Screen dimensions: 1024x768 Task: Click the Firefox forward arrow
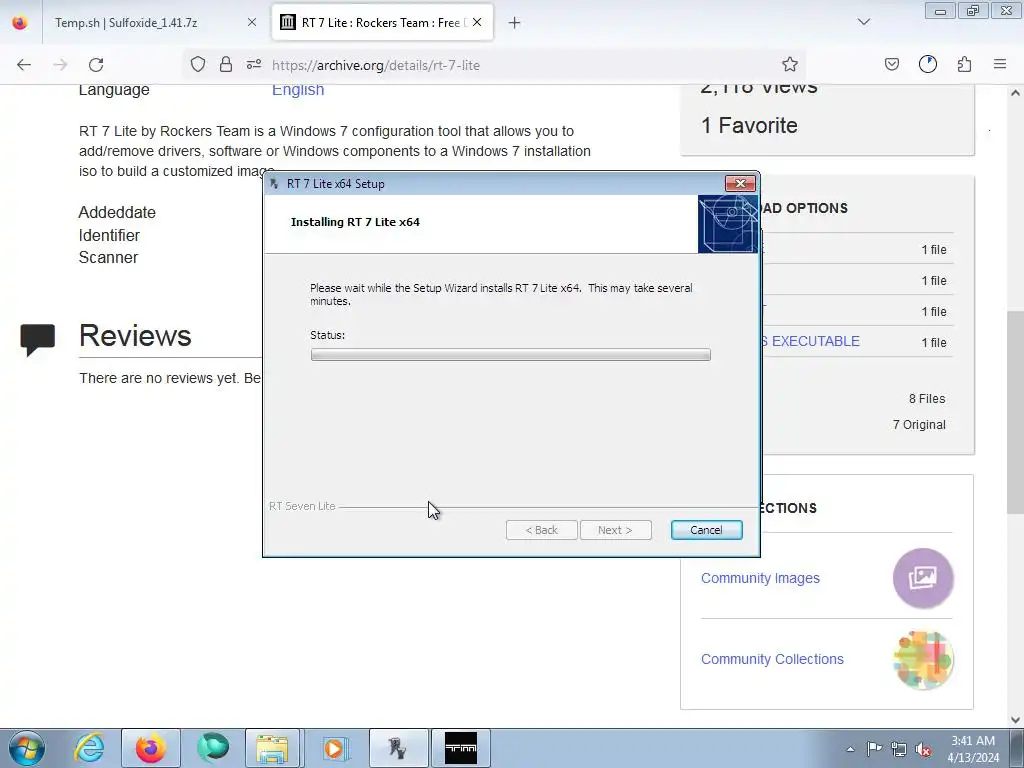(60, 65)
